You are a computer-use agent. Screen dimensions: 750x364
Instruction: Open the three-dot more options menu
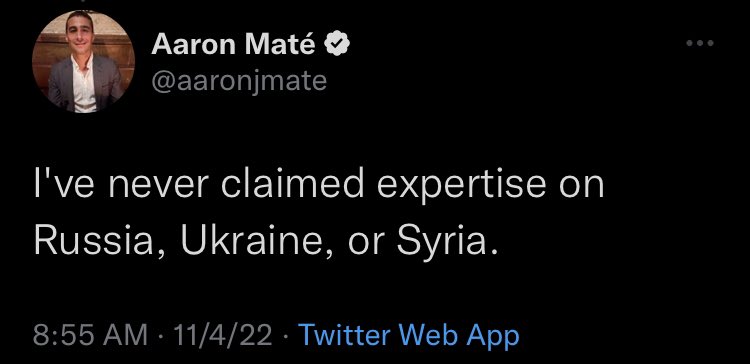pyautogui.click(x=700, y=43)
